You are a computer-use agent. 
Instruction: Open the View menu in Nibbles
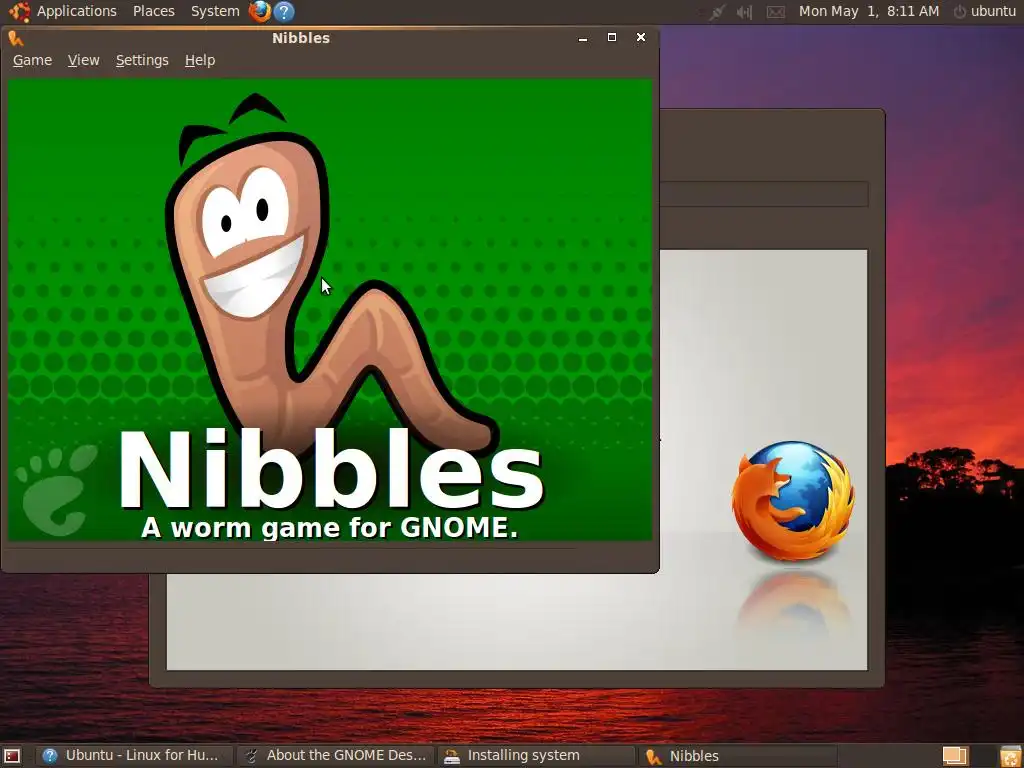(84, 60)
